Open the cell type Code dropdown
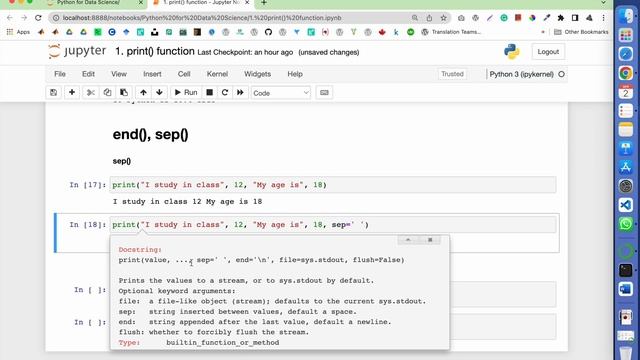 (x=281, y=93)
